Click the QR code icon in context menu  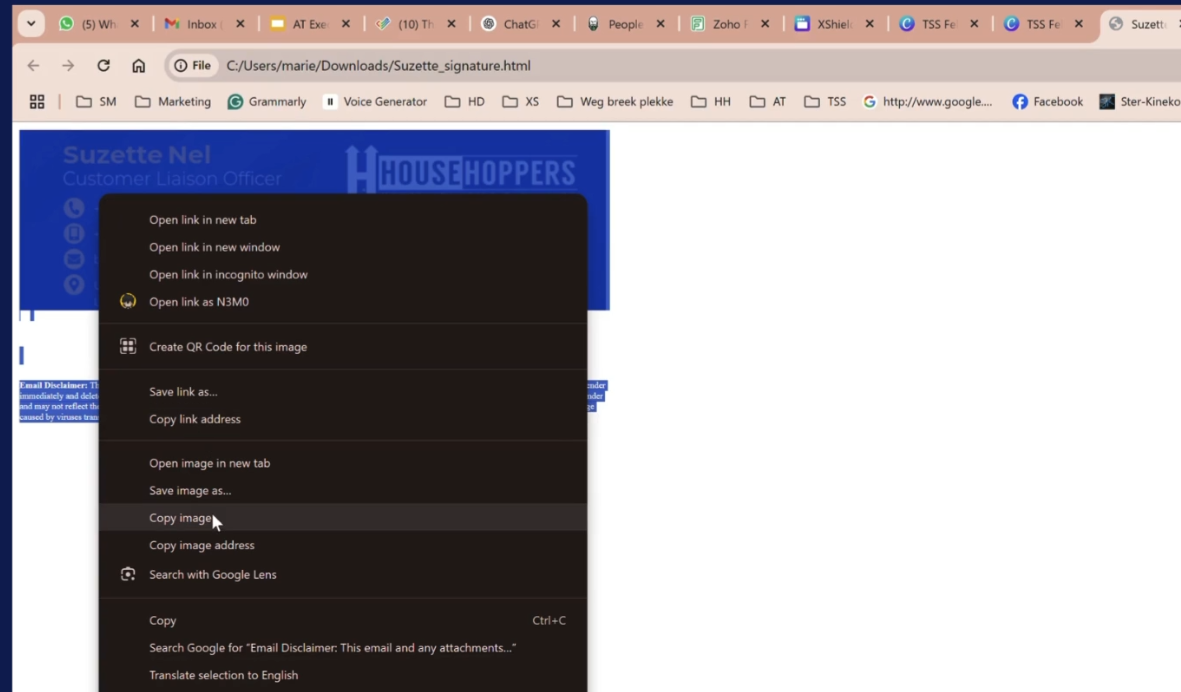[128, 347]
